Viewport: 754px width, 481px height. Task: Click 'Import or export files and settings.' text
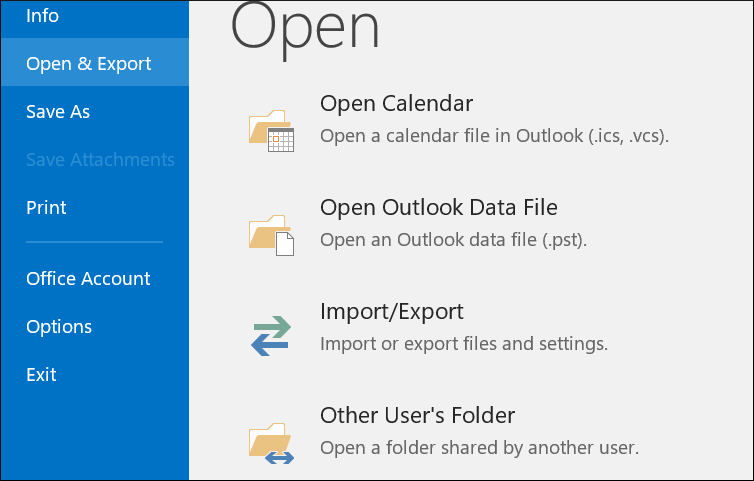point(464,344)
